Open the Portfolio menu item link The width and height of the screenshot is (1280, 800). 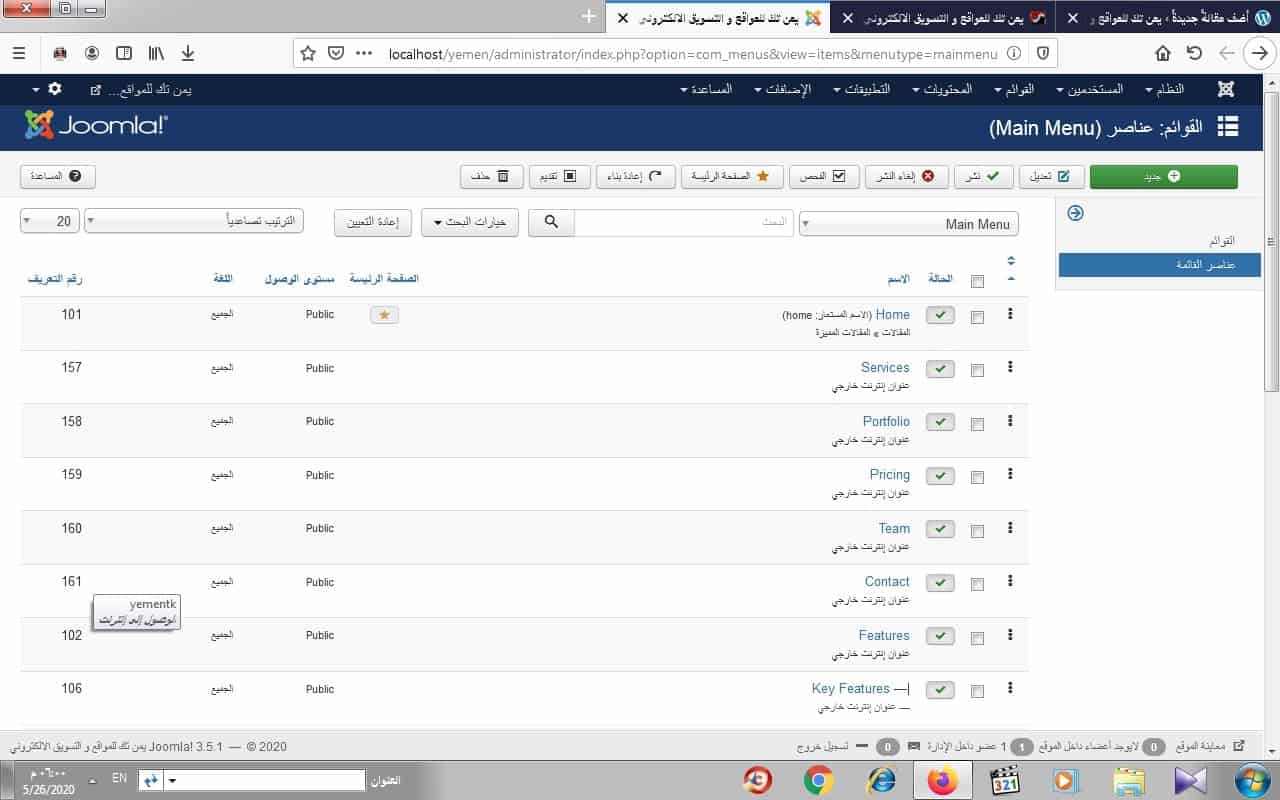pyautogui.click(x=886, y=421)
